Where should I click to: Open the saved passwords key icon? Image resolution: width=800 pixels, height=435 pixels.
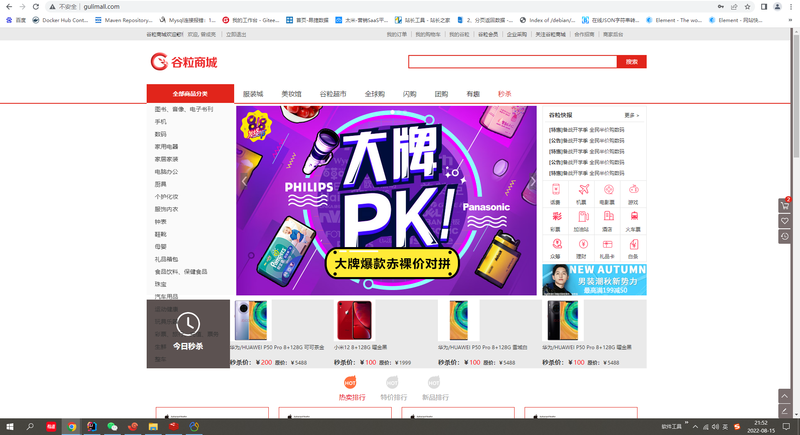point(720,7)
